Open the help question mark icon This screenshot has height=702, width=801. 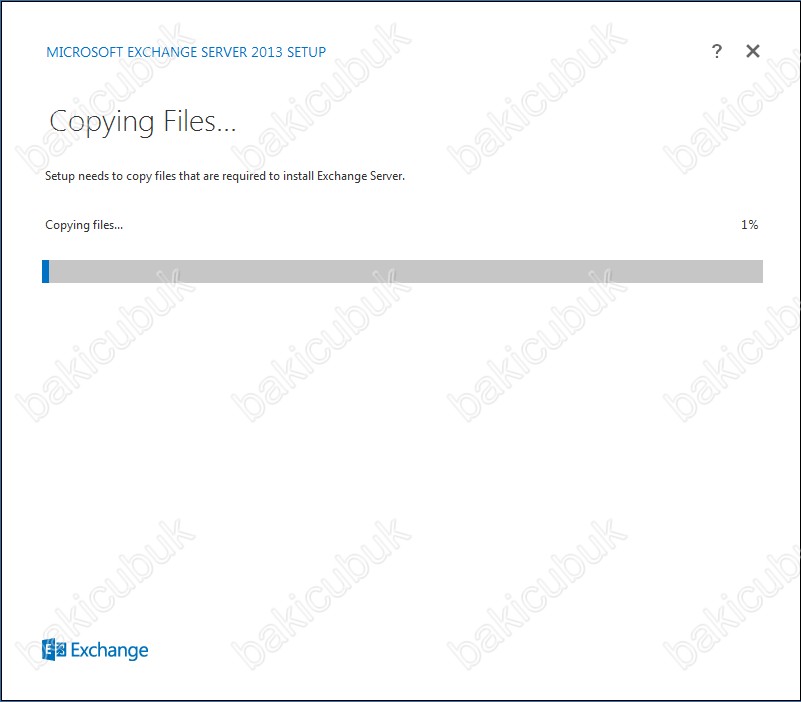click(717, 51)
